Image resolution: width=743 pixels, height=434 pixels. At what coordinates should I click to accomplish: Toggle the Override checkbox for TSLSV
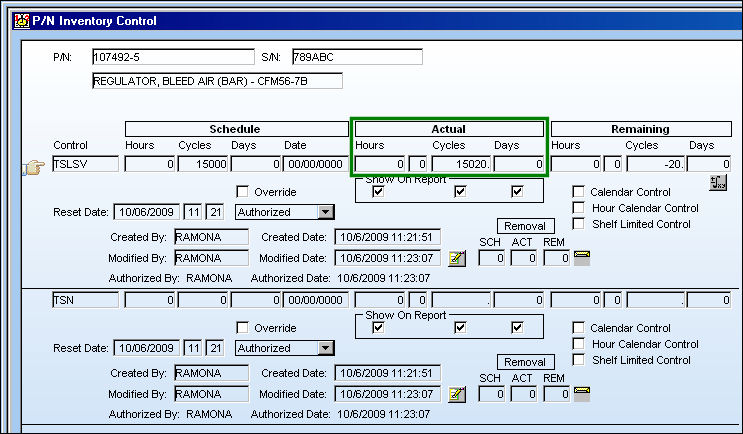(x=242, y=191)
